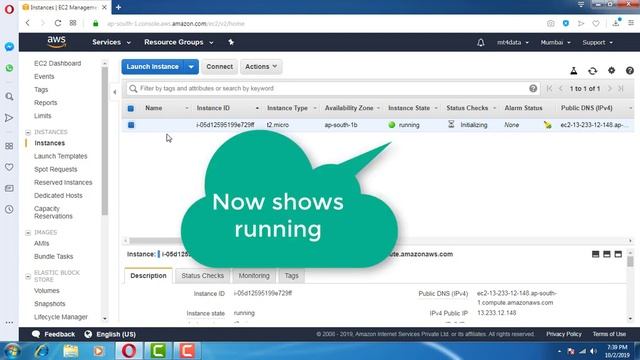The image size is (640, 360).
Task: Open downloads icon in address bar
Action: click(x=616, y=23)
